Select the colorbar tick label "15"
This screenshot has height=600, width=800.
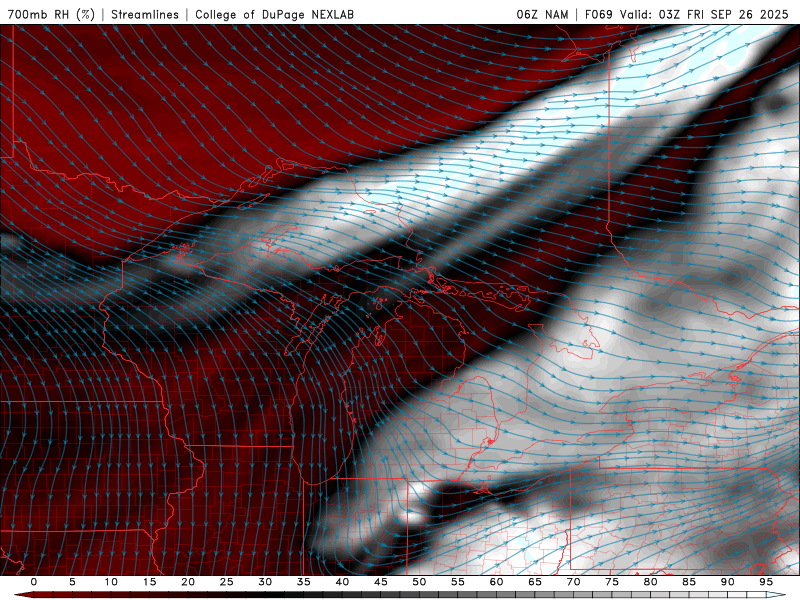[x=149, y=582]
